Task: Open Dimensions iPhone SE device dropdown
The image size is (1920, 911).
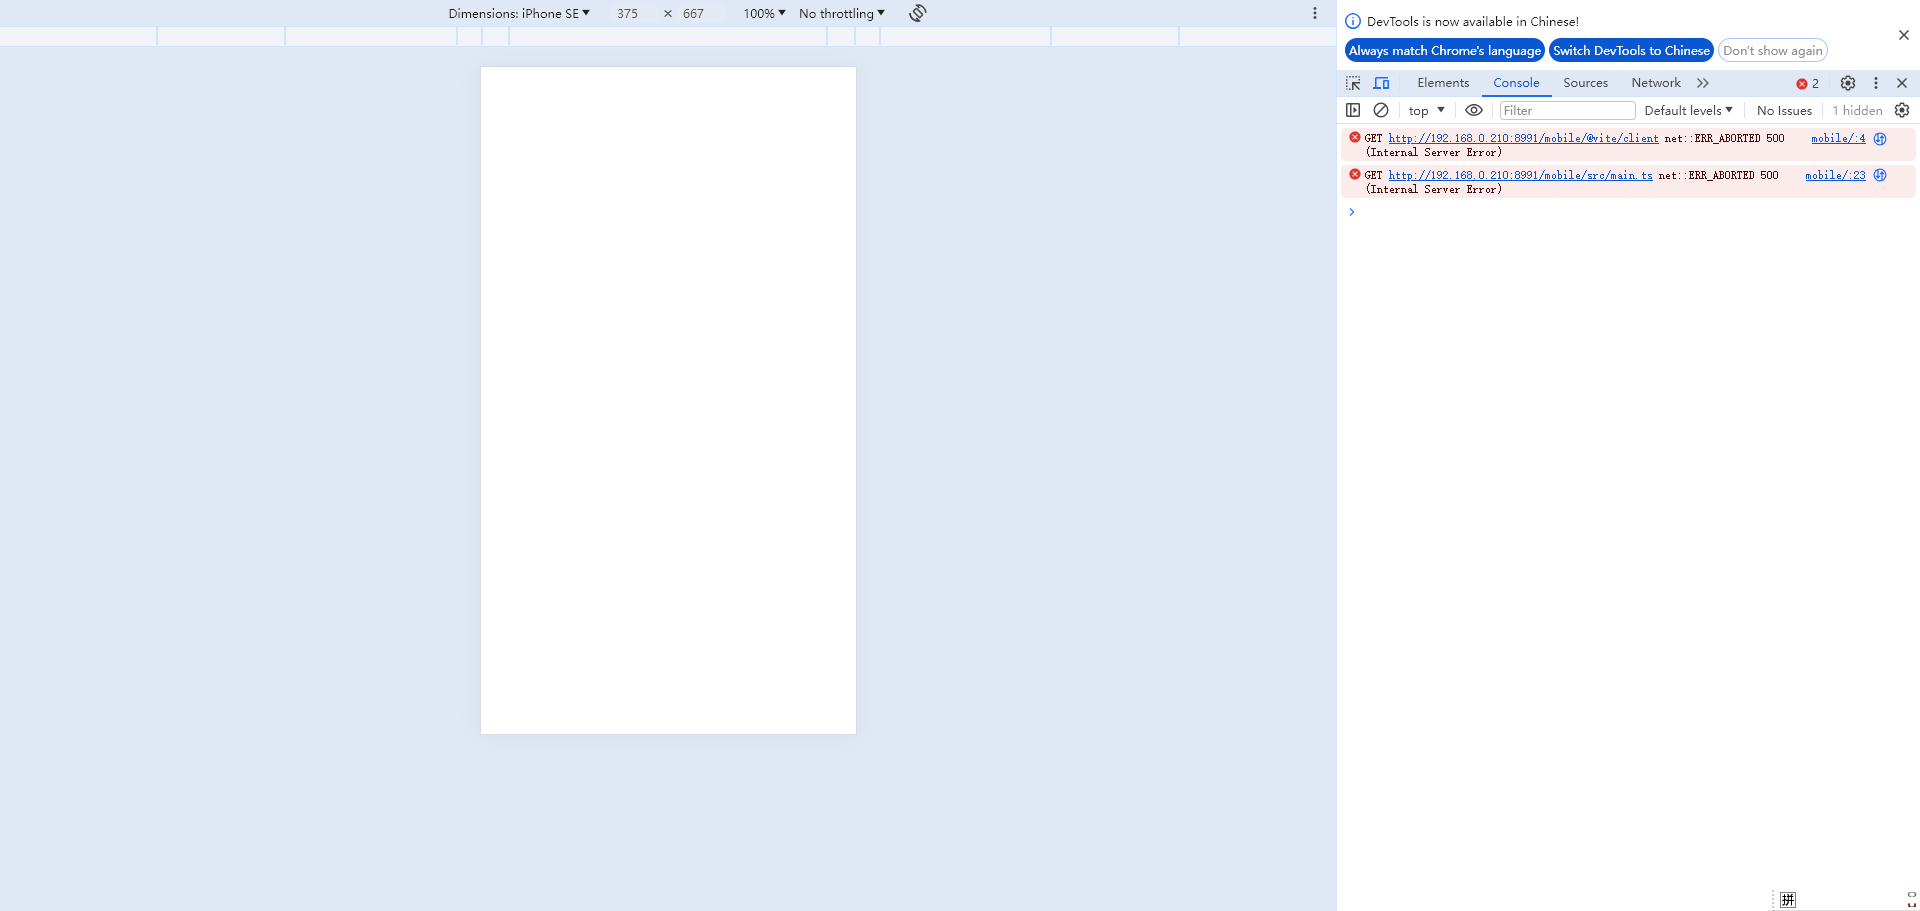Action: [519, 14]
